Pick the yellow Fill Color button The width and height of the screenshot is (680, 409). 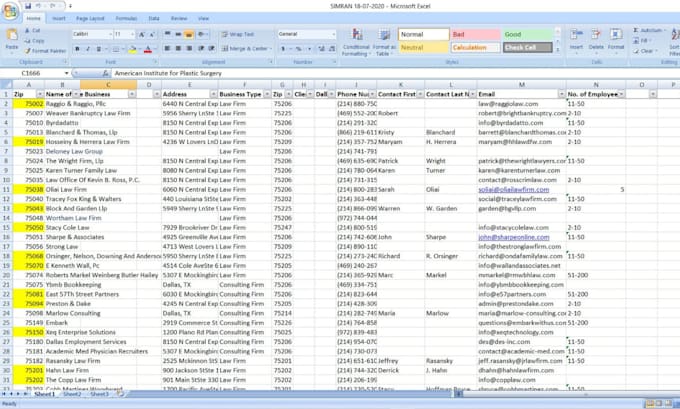(x=132, y=49)
